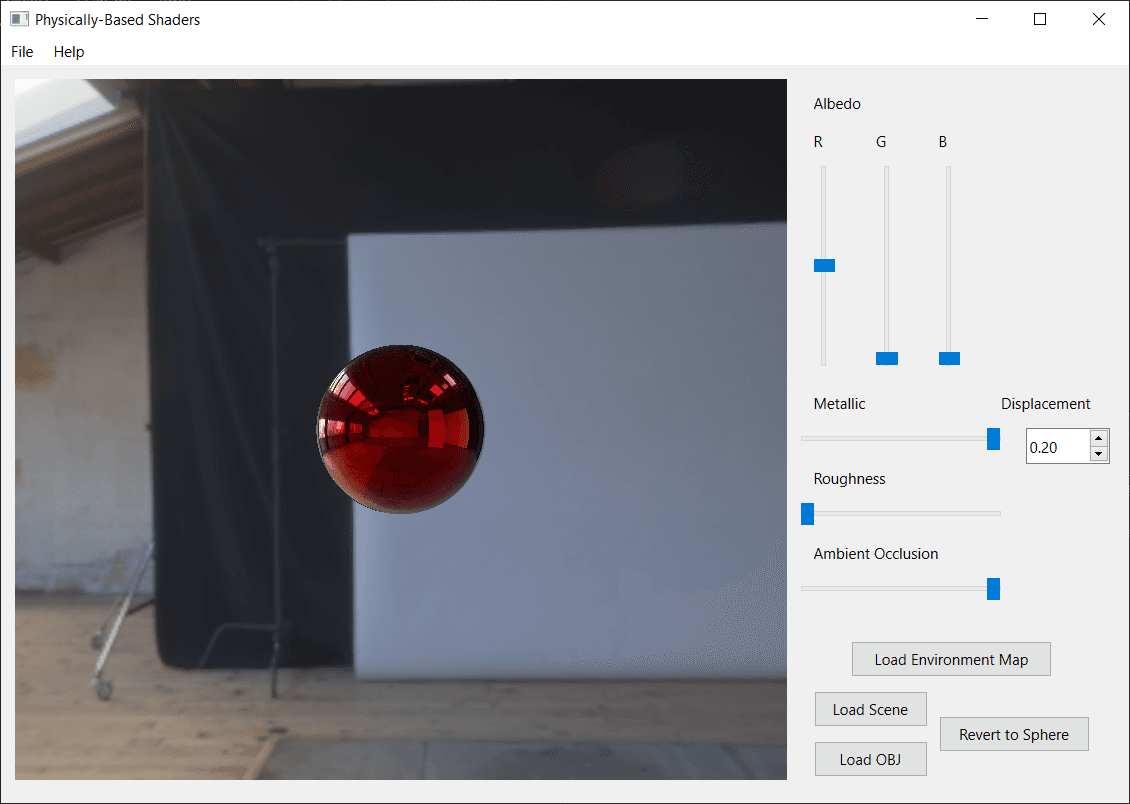The width and height of the screenshot is (1130, 804).
Task: Click the Roughness label
Action: (x=849, y=479)
